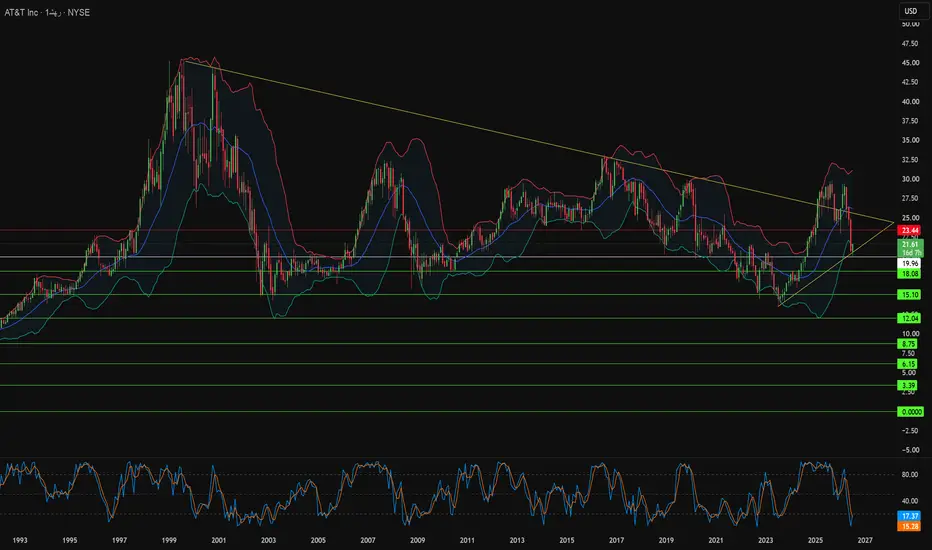The image size is (932, 550).
Task: Click the orange 15.28 stochastic value label
Action: pyautogui.click(x=910, y=526)
